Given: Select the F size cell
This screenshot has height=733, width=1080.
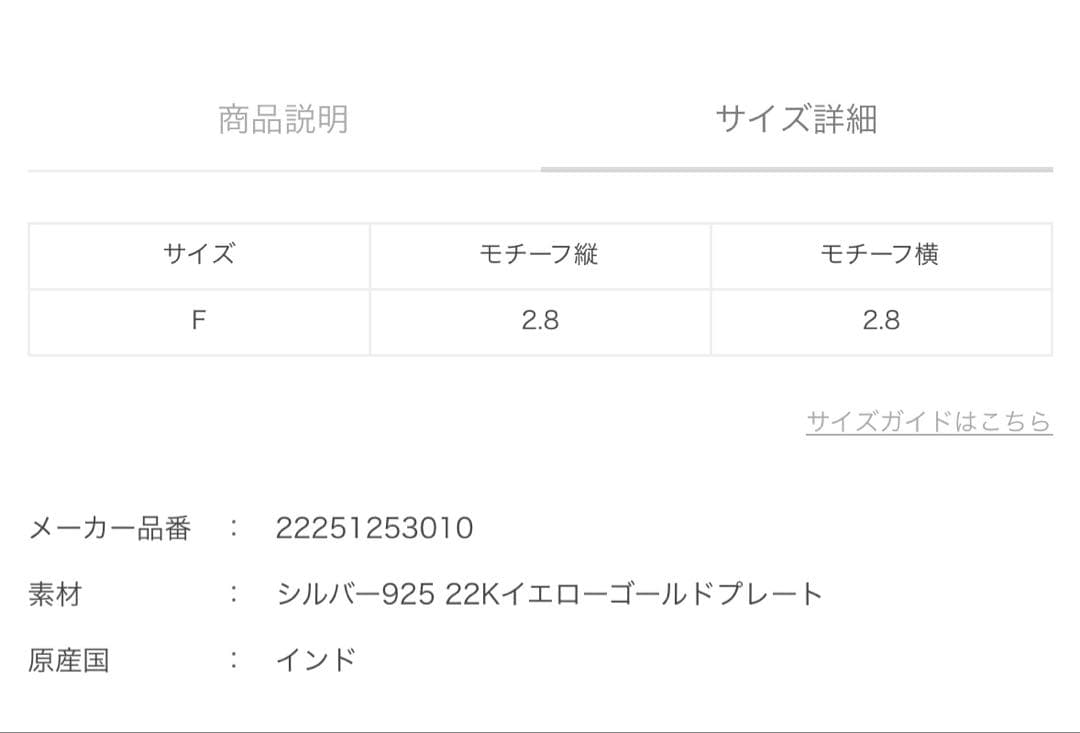Looking at the screenshot, I should 199,321.
